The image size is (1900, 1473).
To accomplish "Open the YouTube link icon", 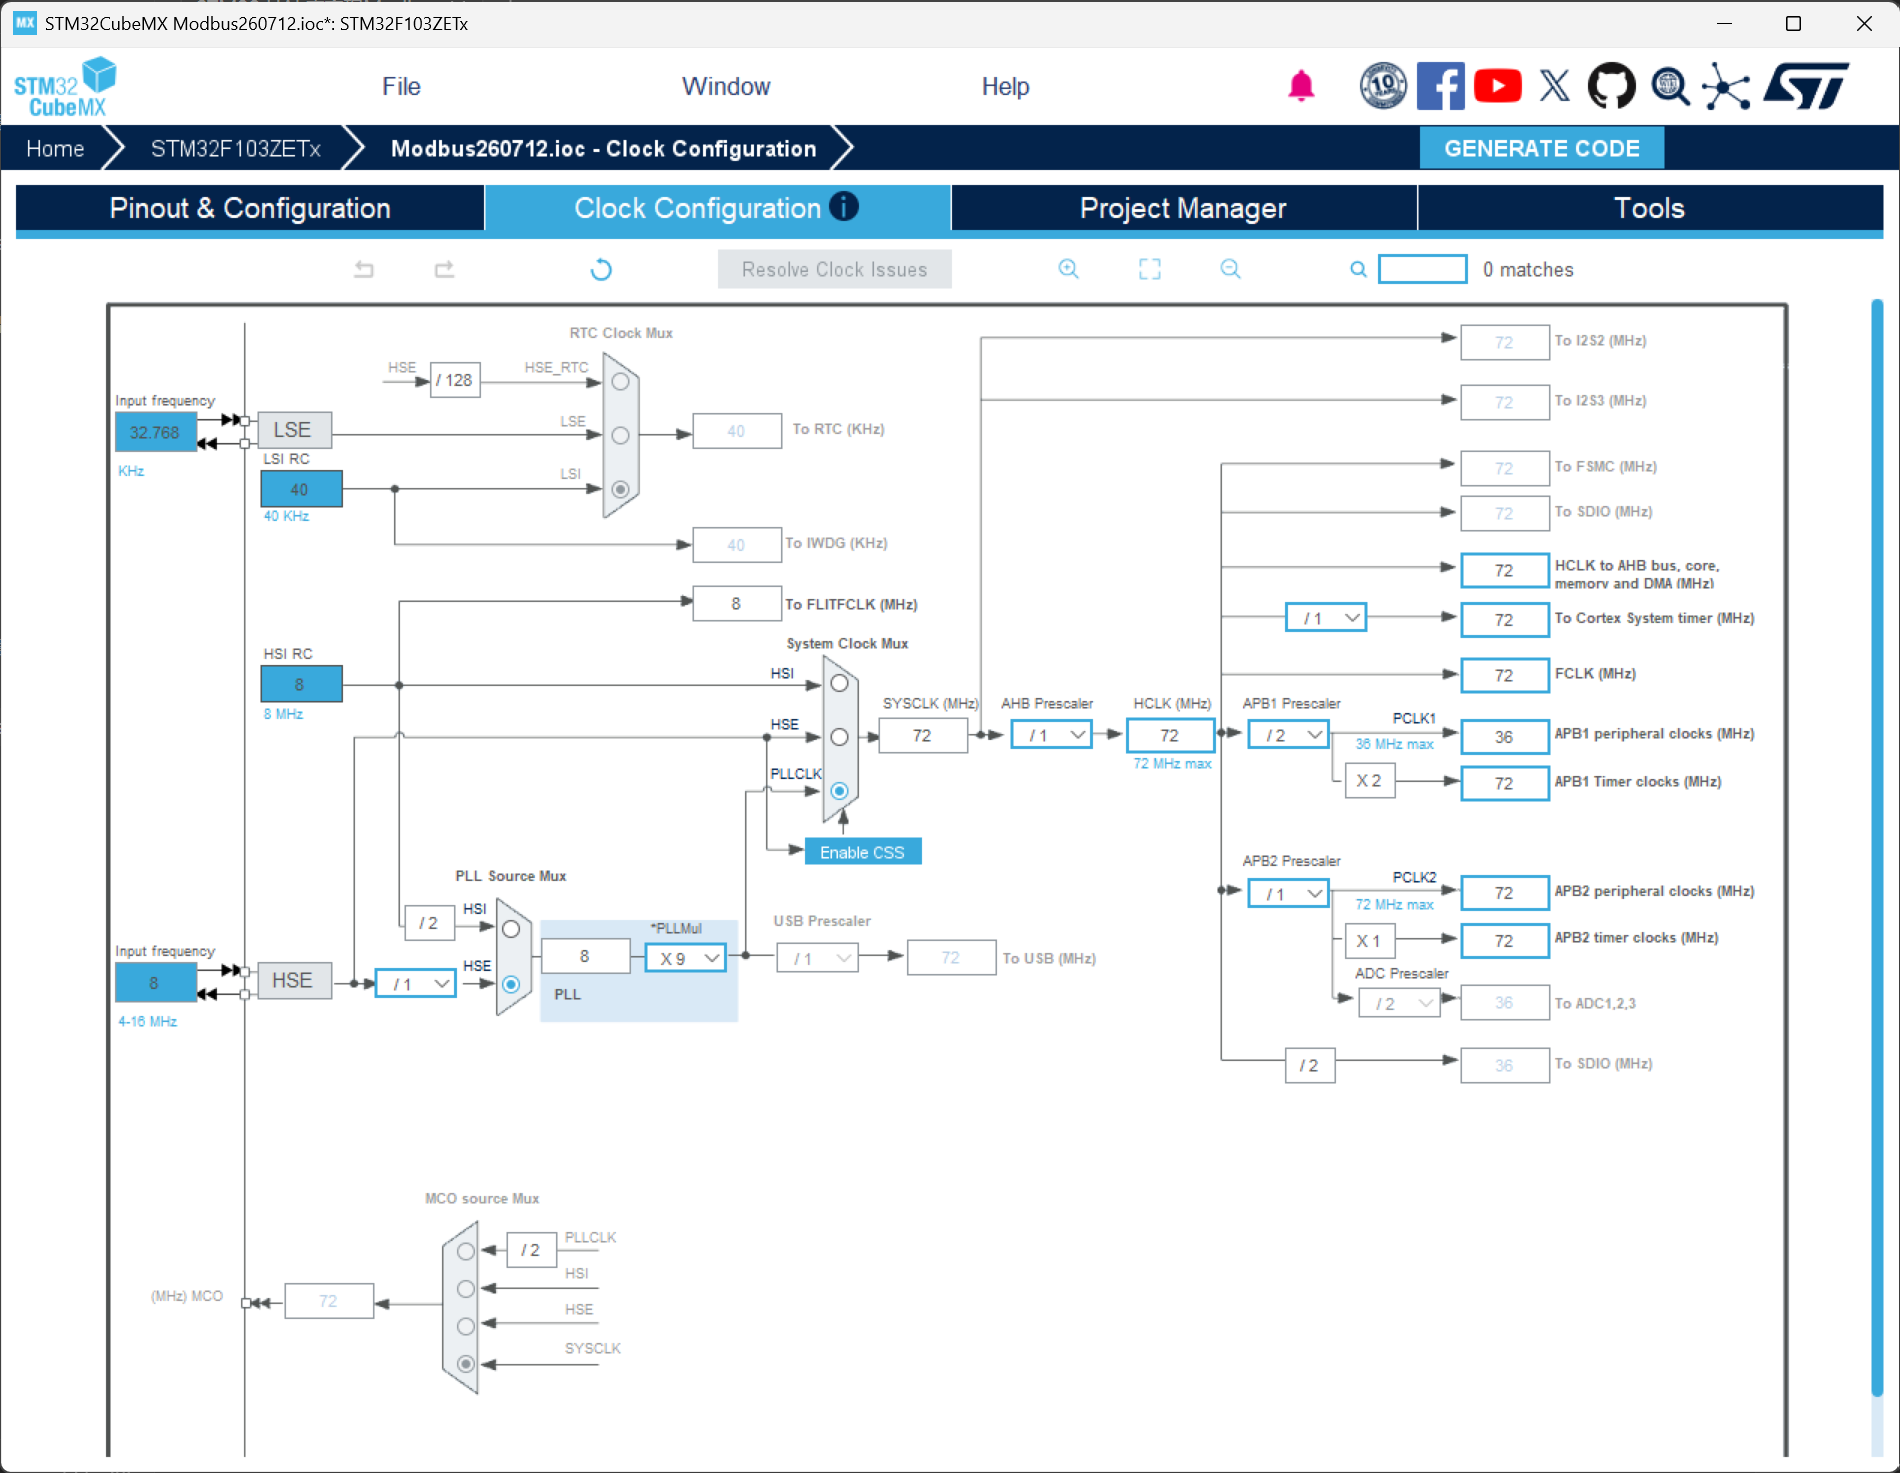I will (x=1497, y=86).
